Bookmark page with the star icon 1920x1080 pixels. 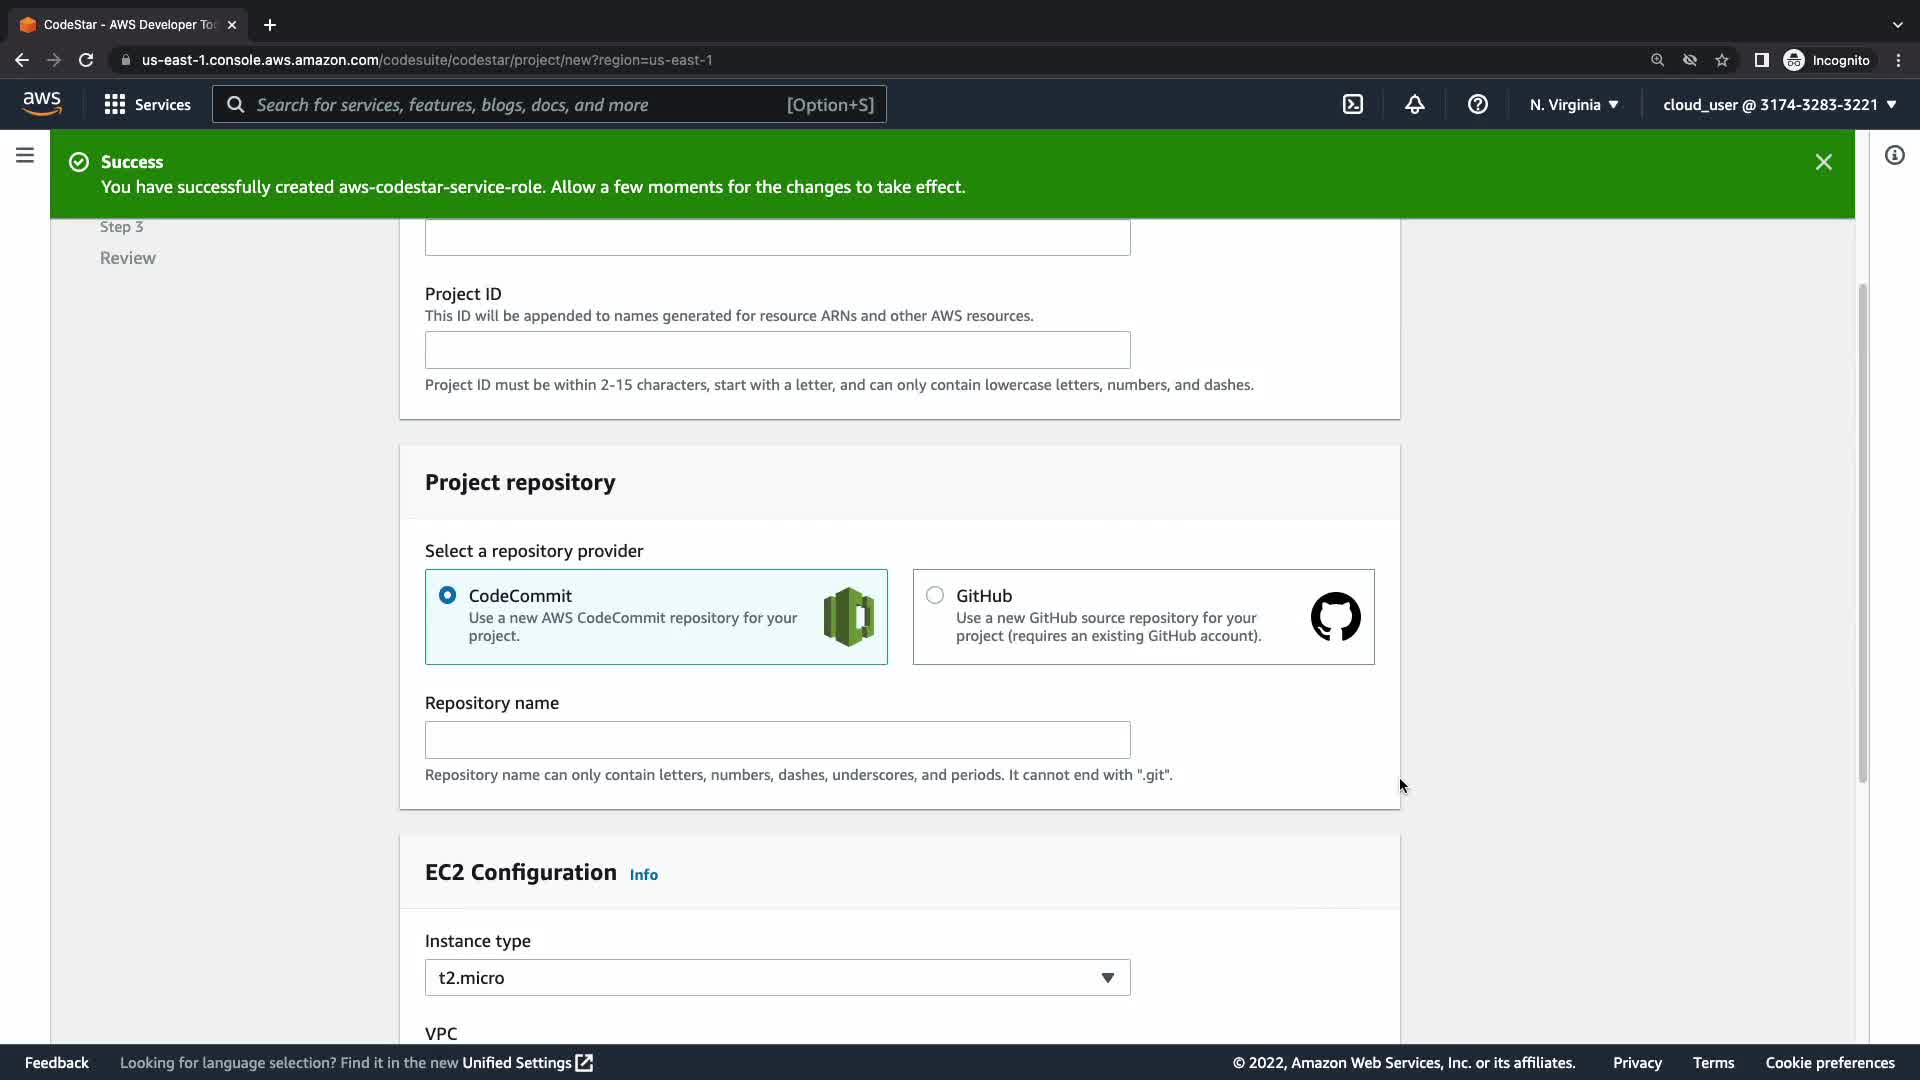click(x=1721, y=60)
